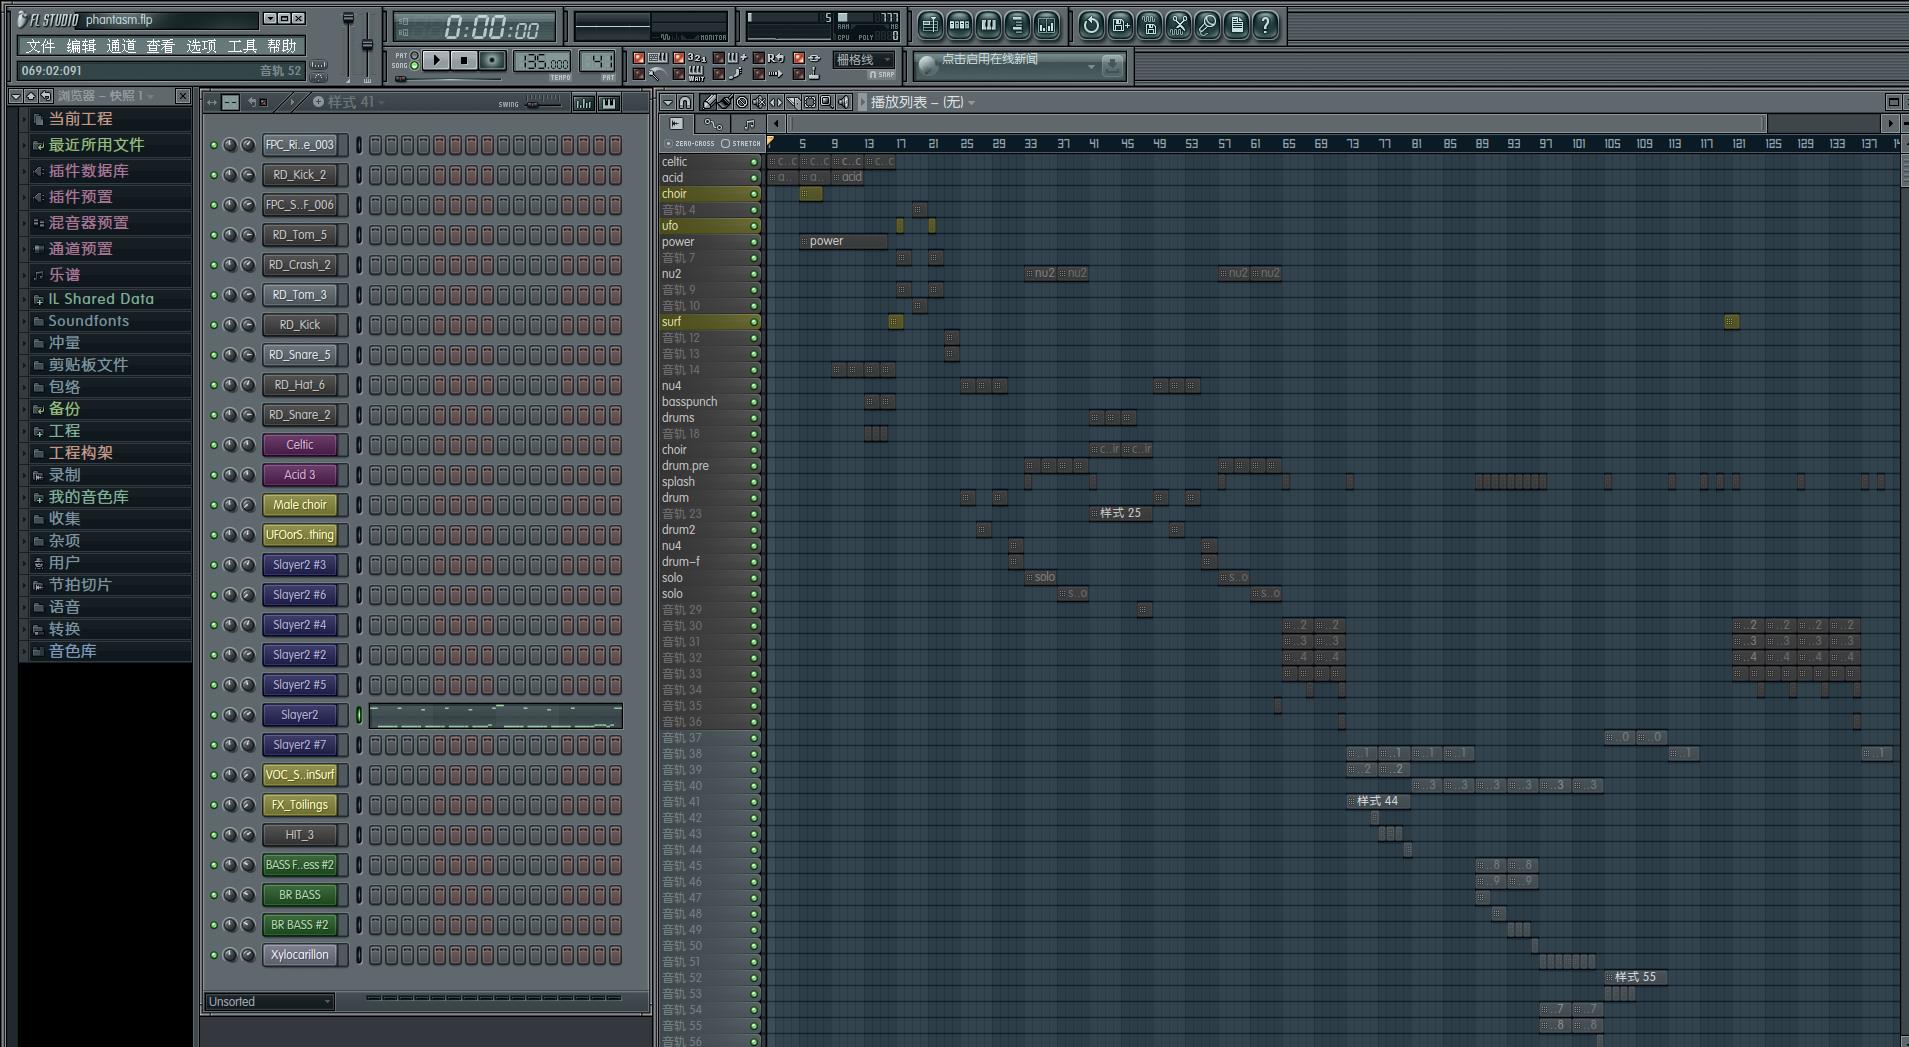This screenshot has height=1047, width=1909.
Task: Open the 编辑 menu
Action: [81, 46]
